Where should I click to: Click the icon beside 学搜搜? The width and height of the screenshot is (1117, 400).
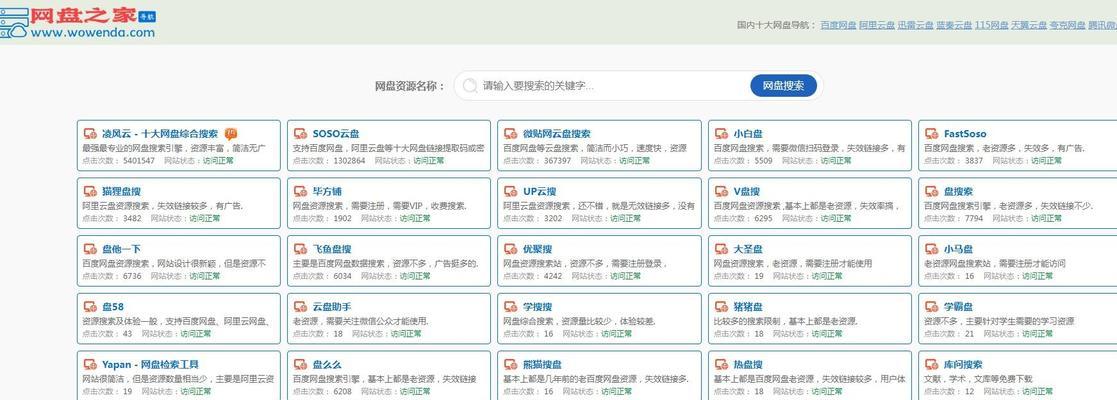click(510, 307)
